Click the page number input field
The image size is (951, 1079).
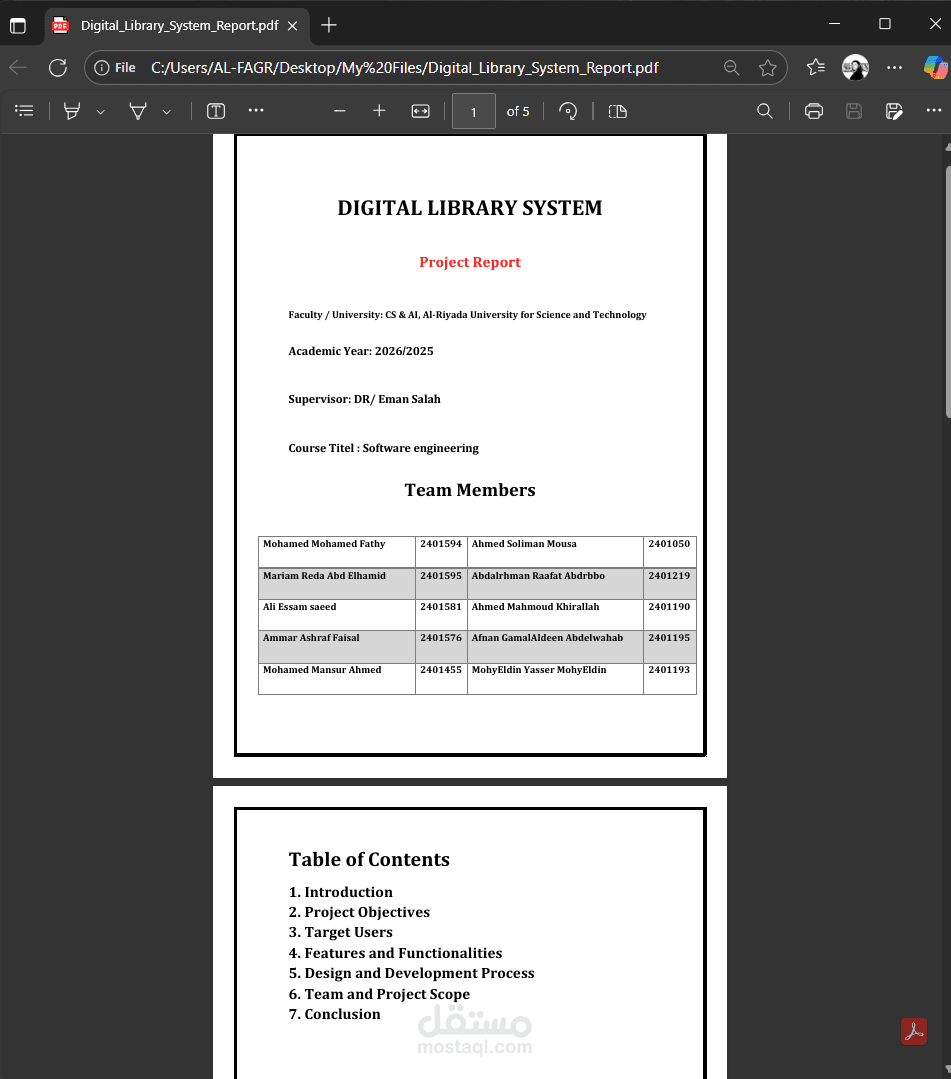[473, 111]
